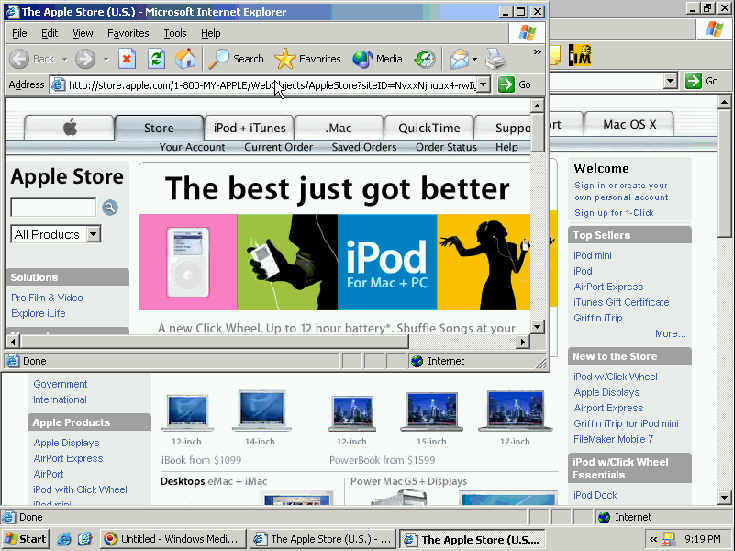735x551 pixels.
Task: Click the AIM icon in back window toolbar
Action: point(580,55)
